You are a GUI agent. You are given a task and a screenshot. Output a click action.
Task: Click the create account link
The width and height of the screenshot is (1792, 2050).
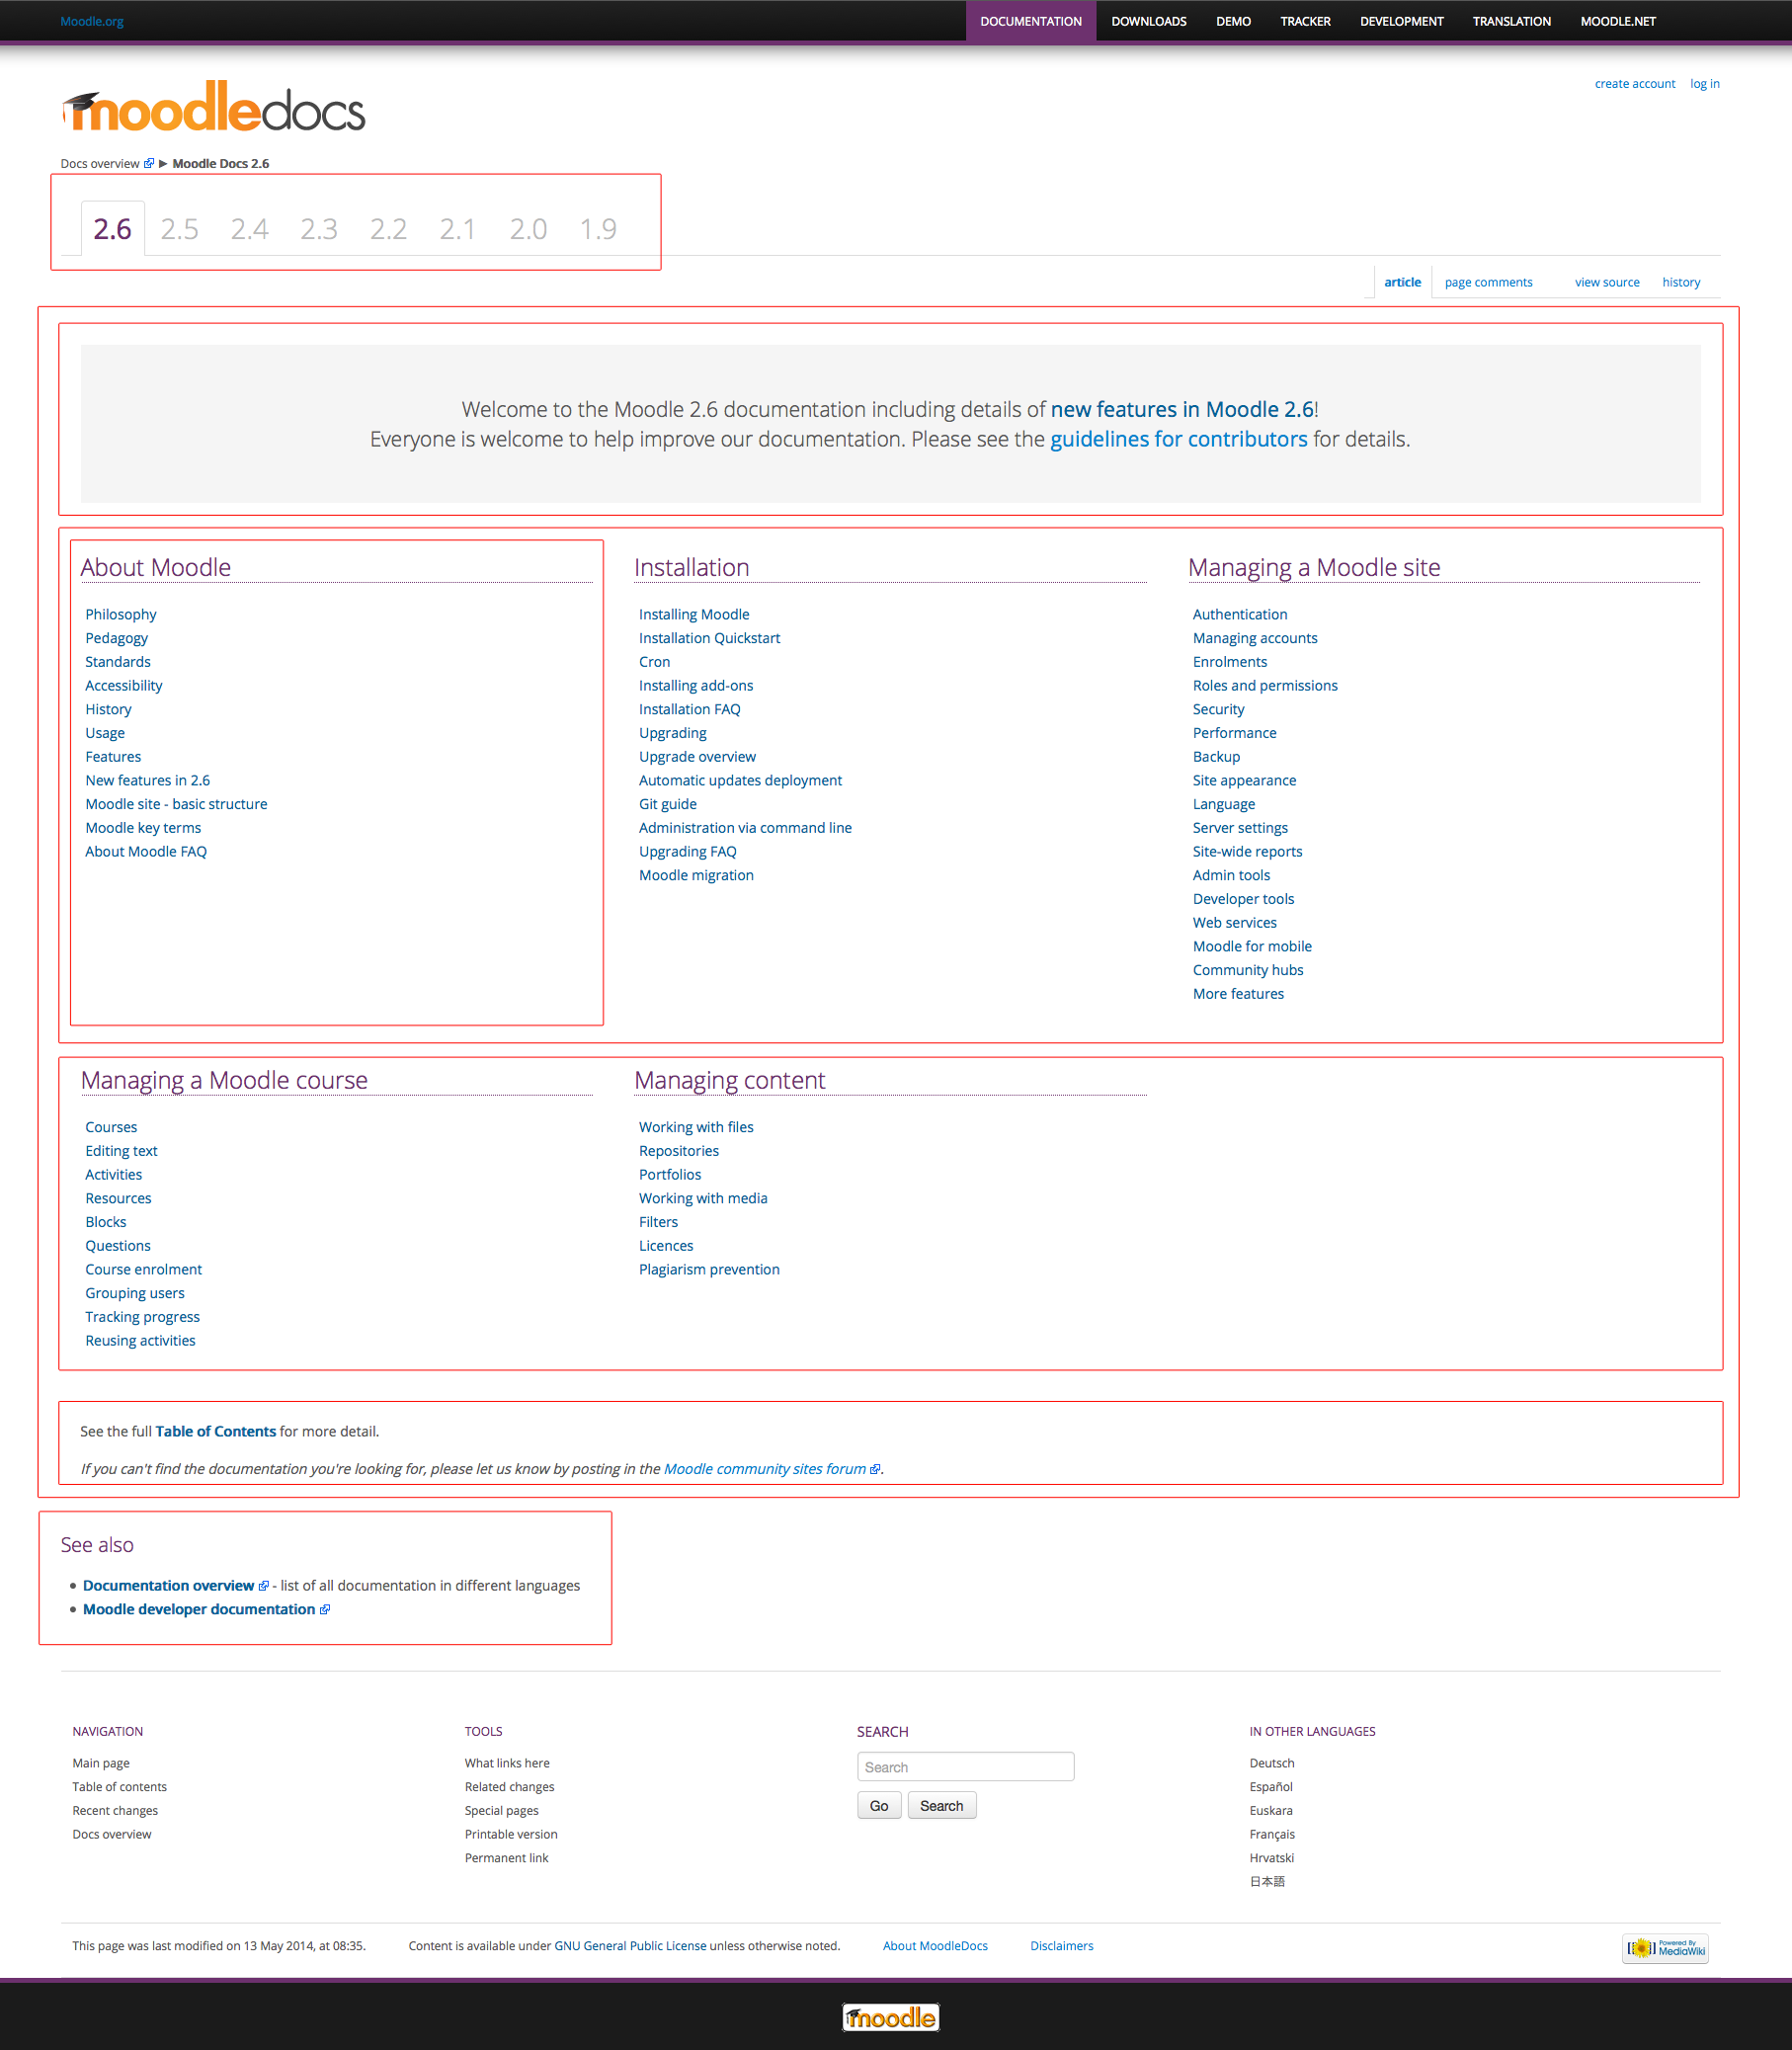click(1634, 84)
